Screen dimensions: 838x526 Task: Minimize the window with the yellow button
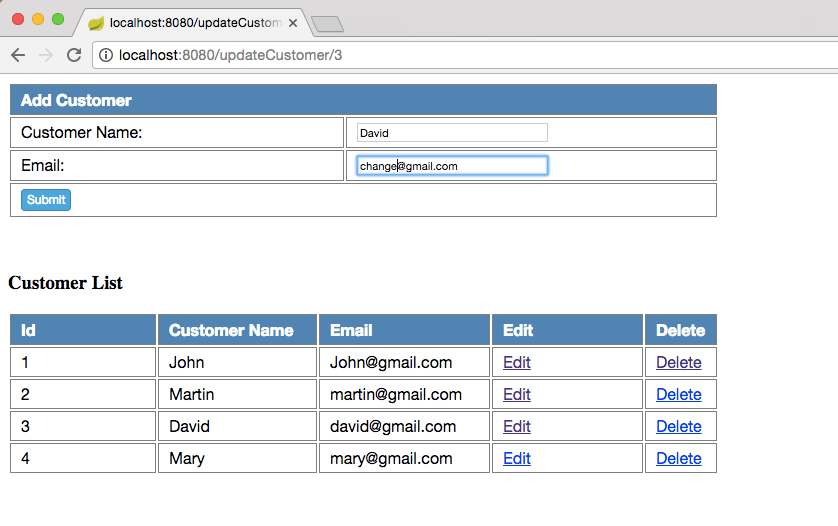coord(38,19)
